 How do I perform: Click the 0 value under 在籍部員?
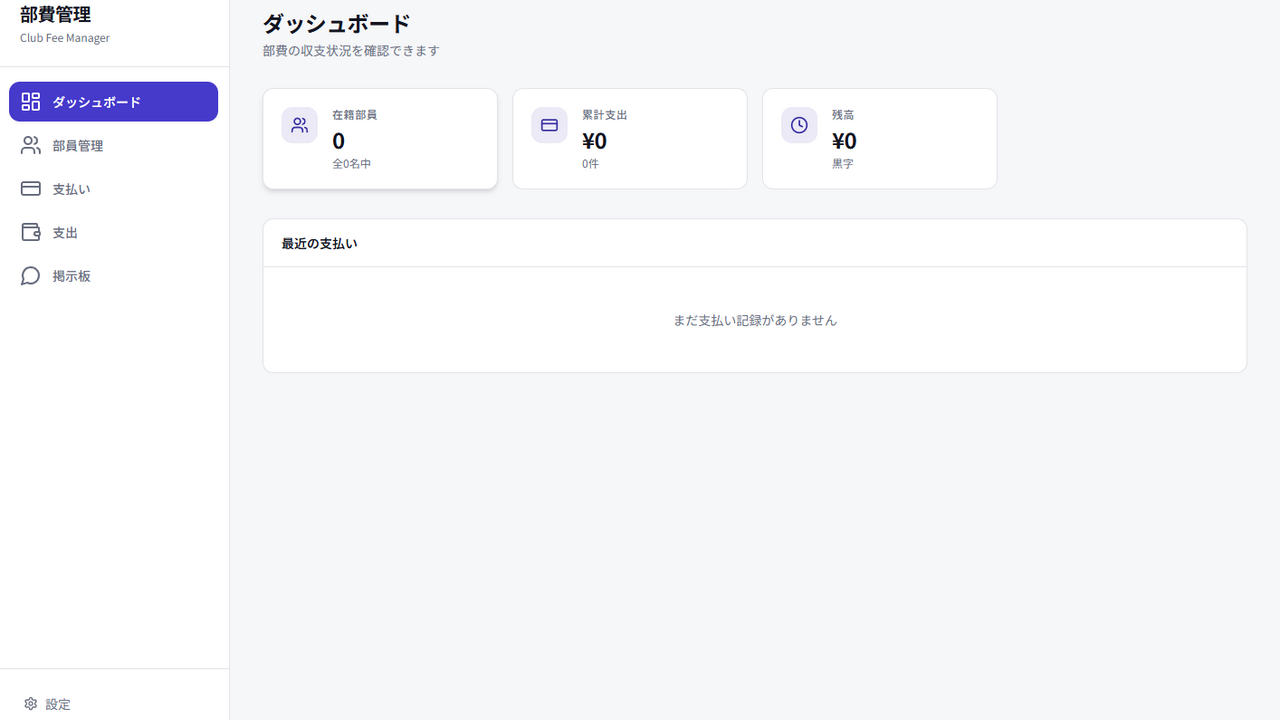click(x=338, y=141)
